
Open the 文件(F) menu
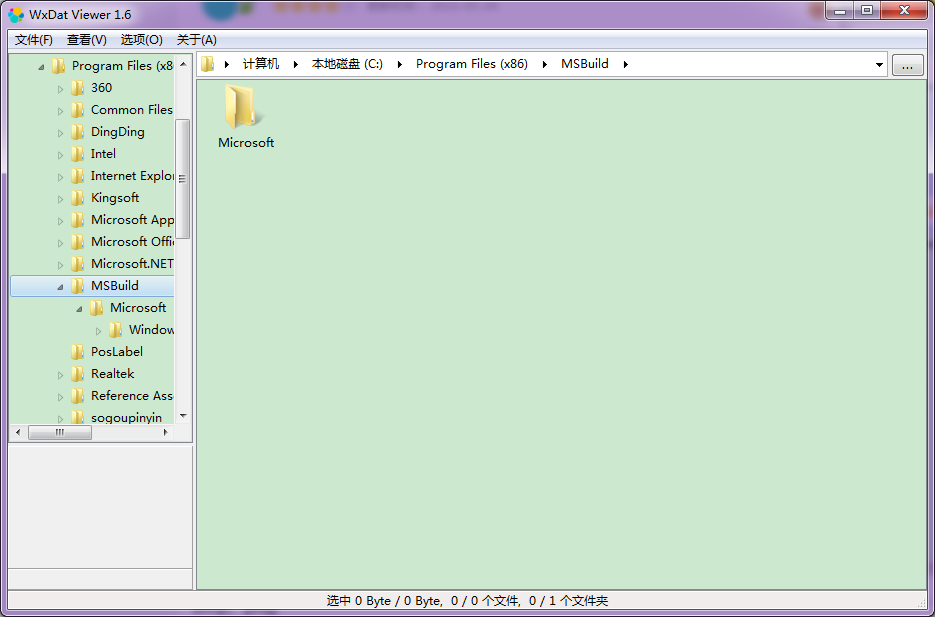click(x=34, y=40)
